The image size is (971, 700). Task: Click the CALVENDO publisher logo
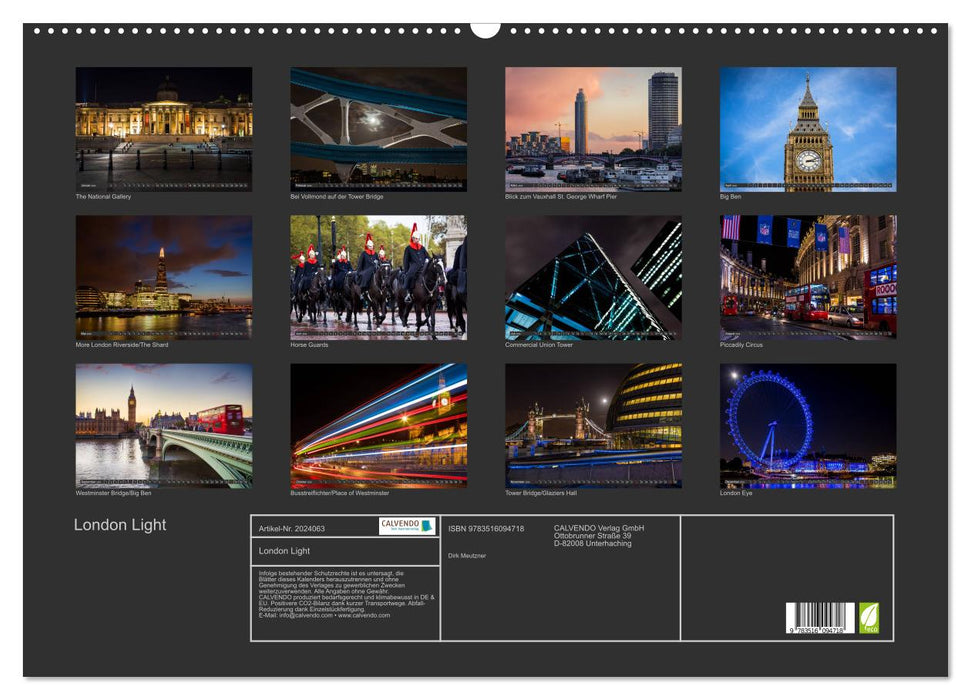click(x=399, y=525)
